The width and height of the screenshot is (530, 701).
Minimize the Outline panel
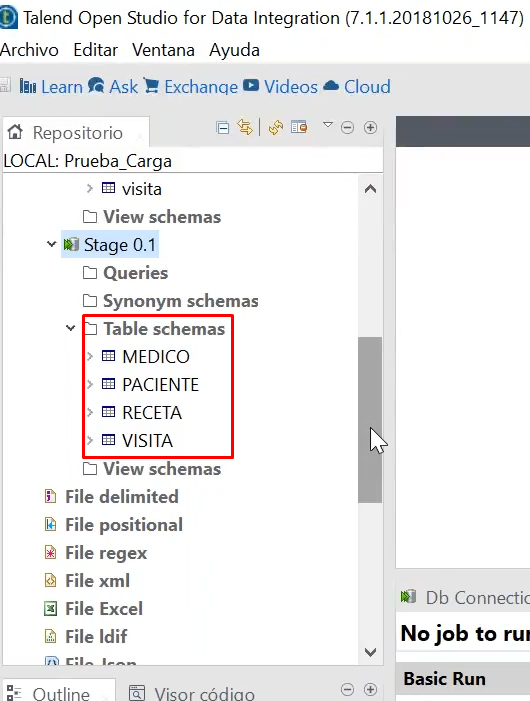pyautogui.click(x=347, y=689)
